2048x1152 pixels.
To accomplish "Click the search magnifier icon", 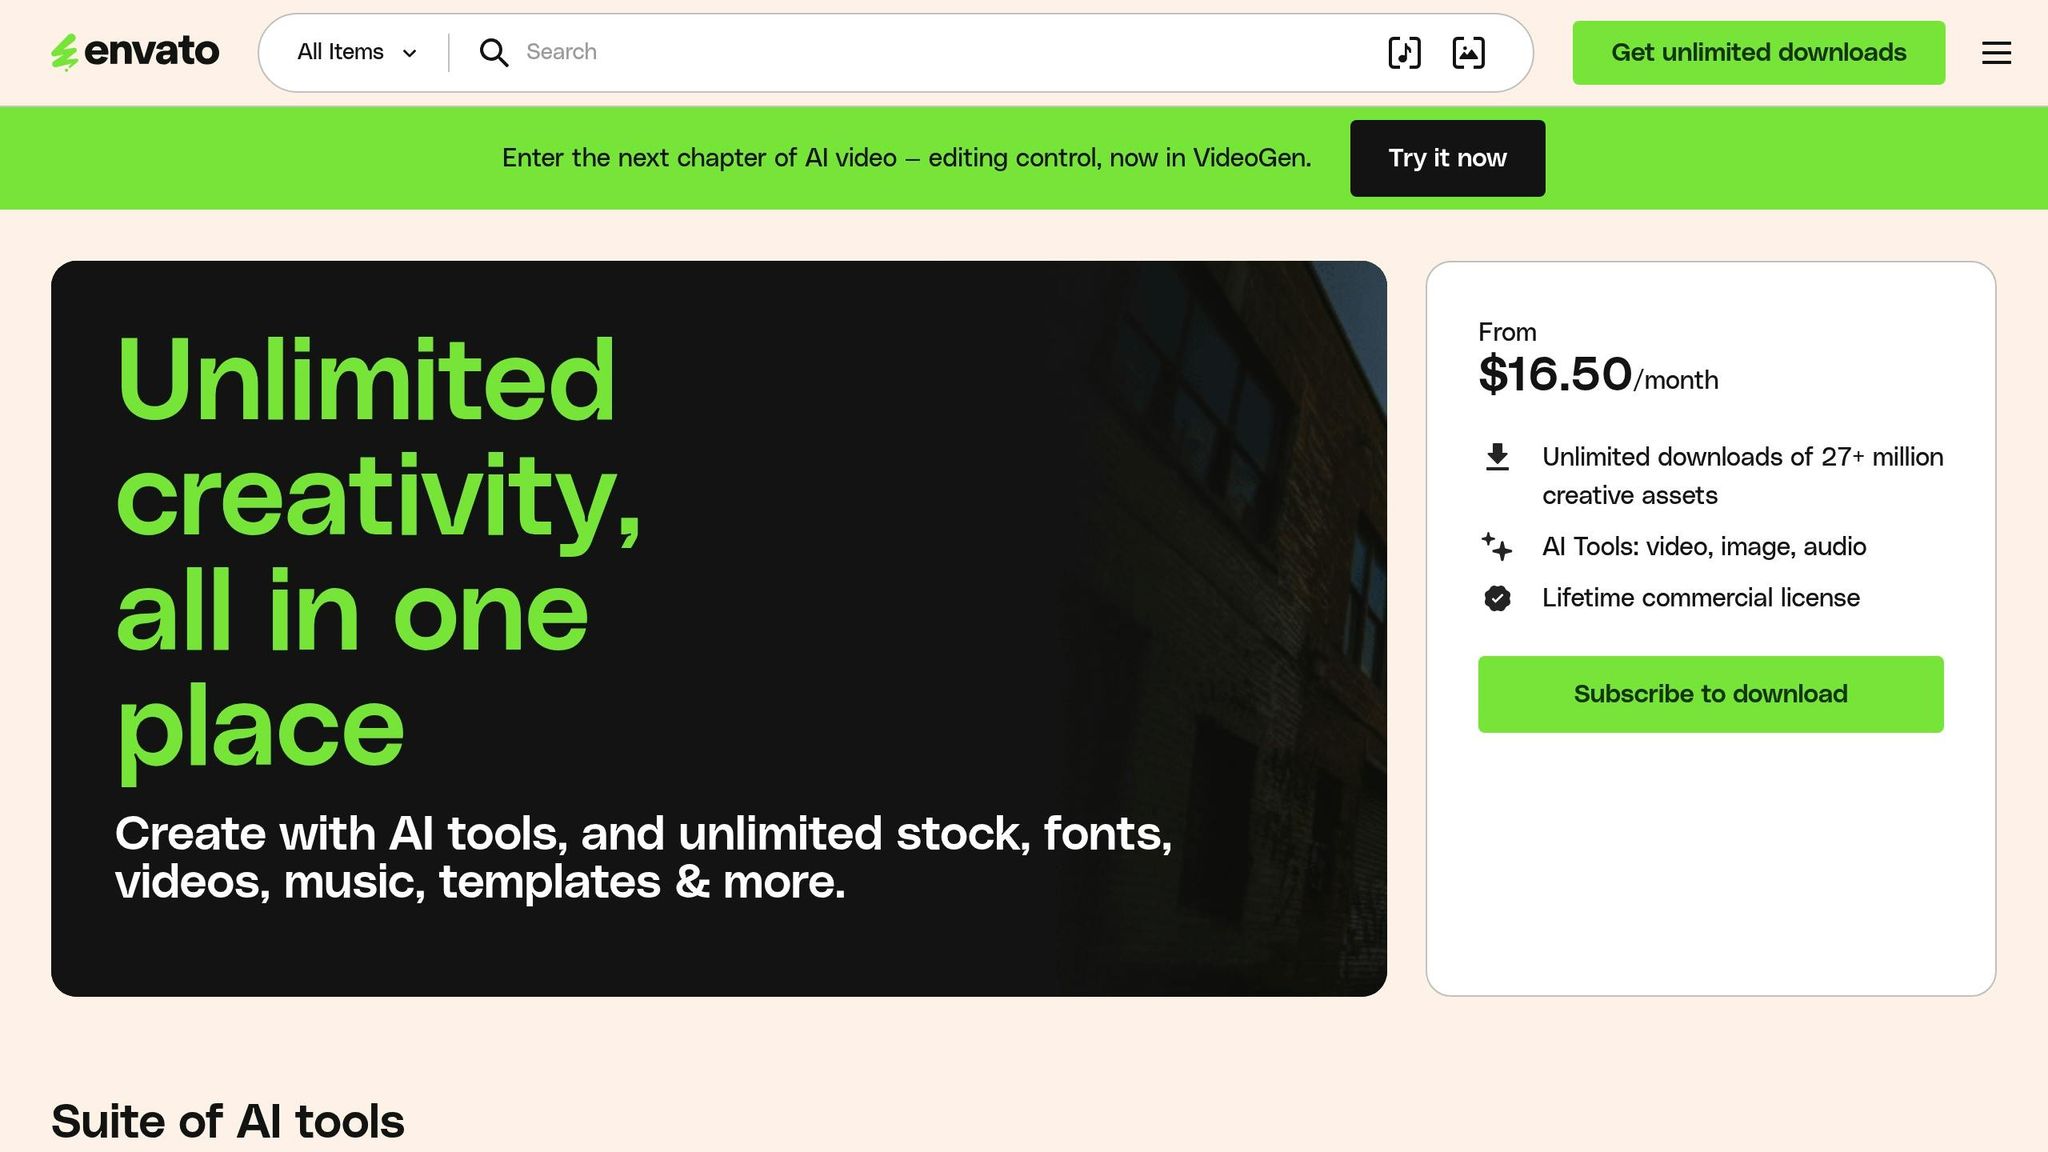I will (493, 52).
